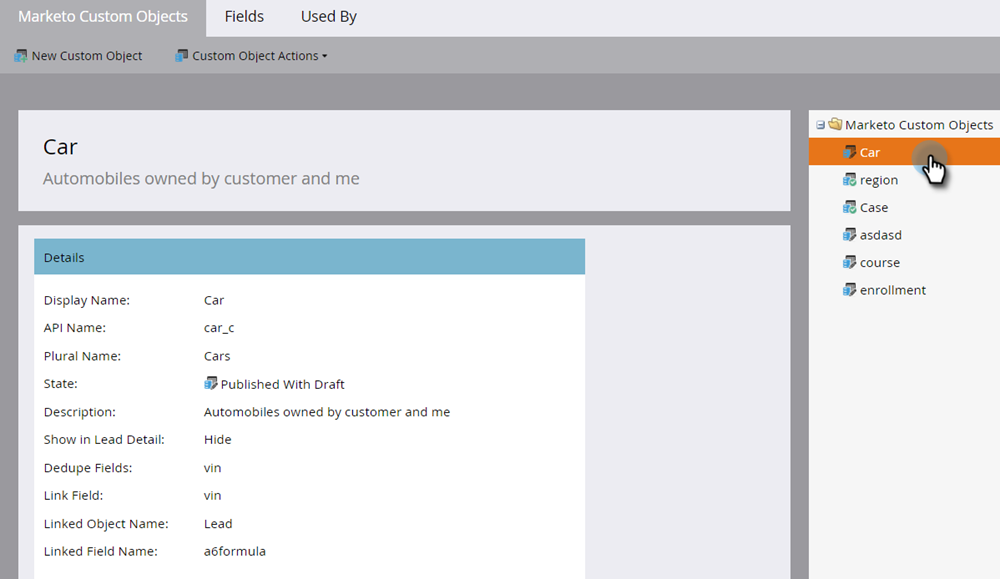Viewport: 1000px width, 579px height.
Task: Click the asdasd object icon in tree
Action: pyautogui.click(x=849, y=235)
